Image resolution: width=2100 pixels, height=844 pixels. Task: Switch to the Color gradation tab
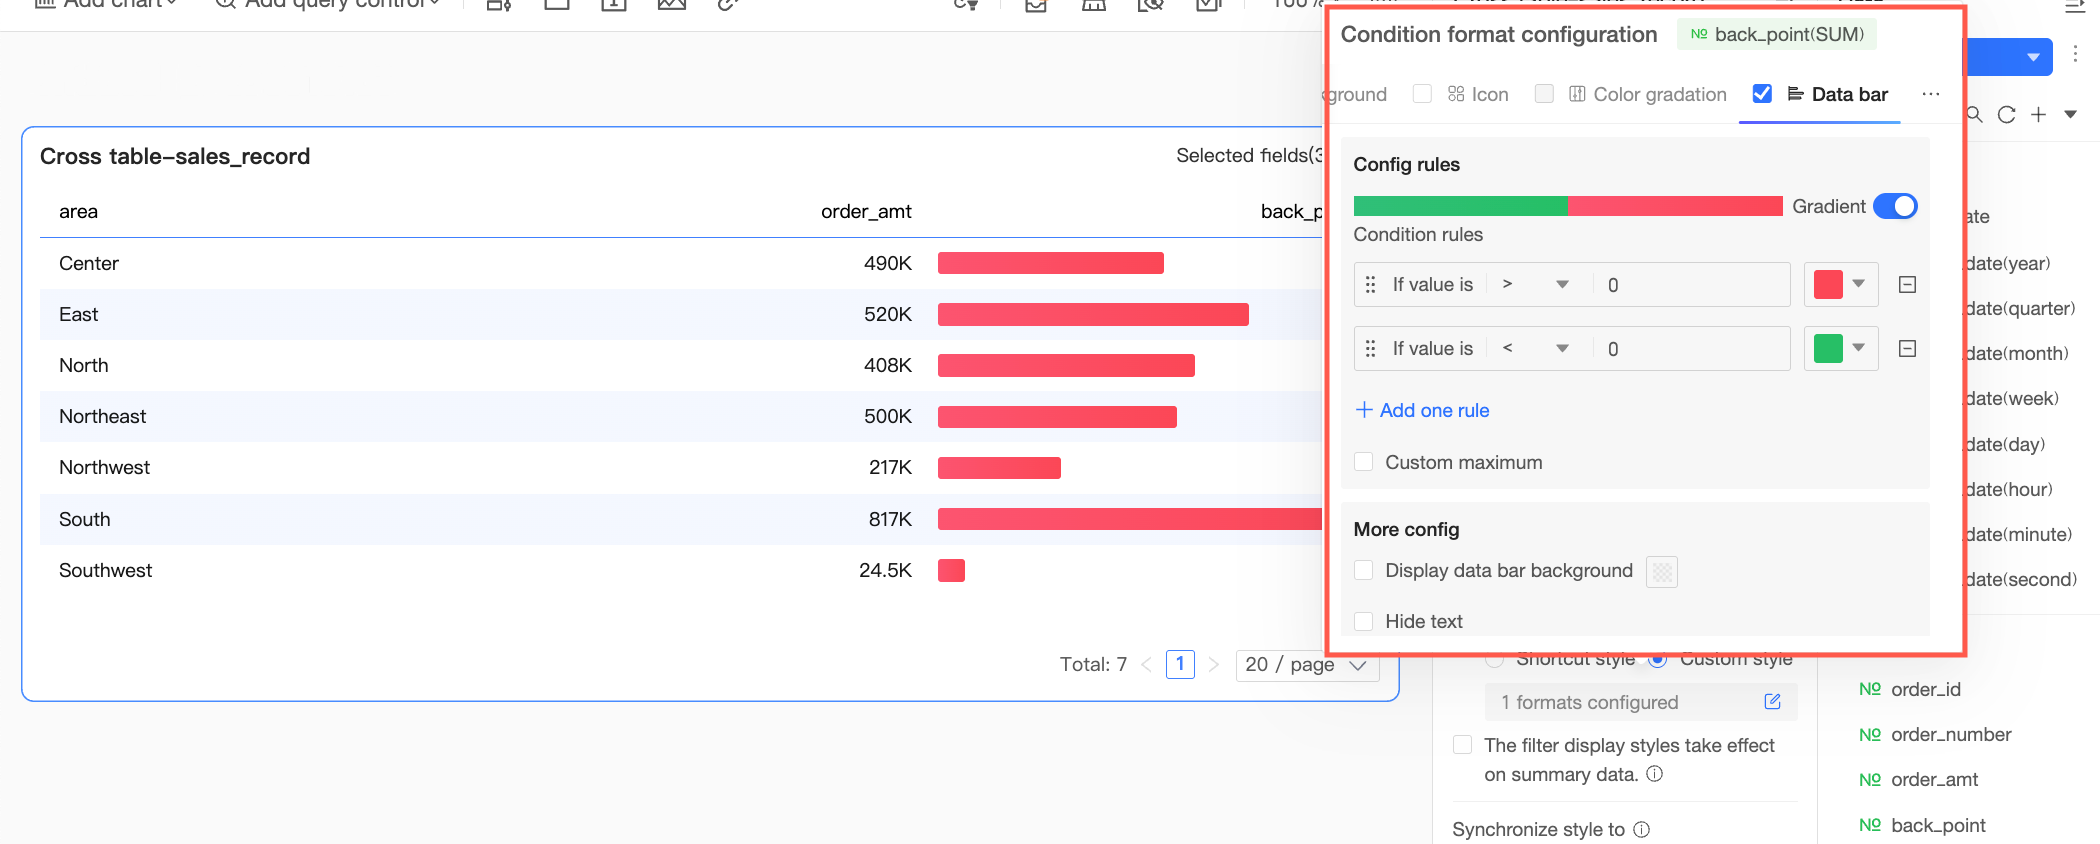click(x=1648, y=94)
